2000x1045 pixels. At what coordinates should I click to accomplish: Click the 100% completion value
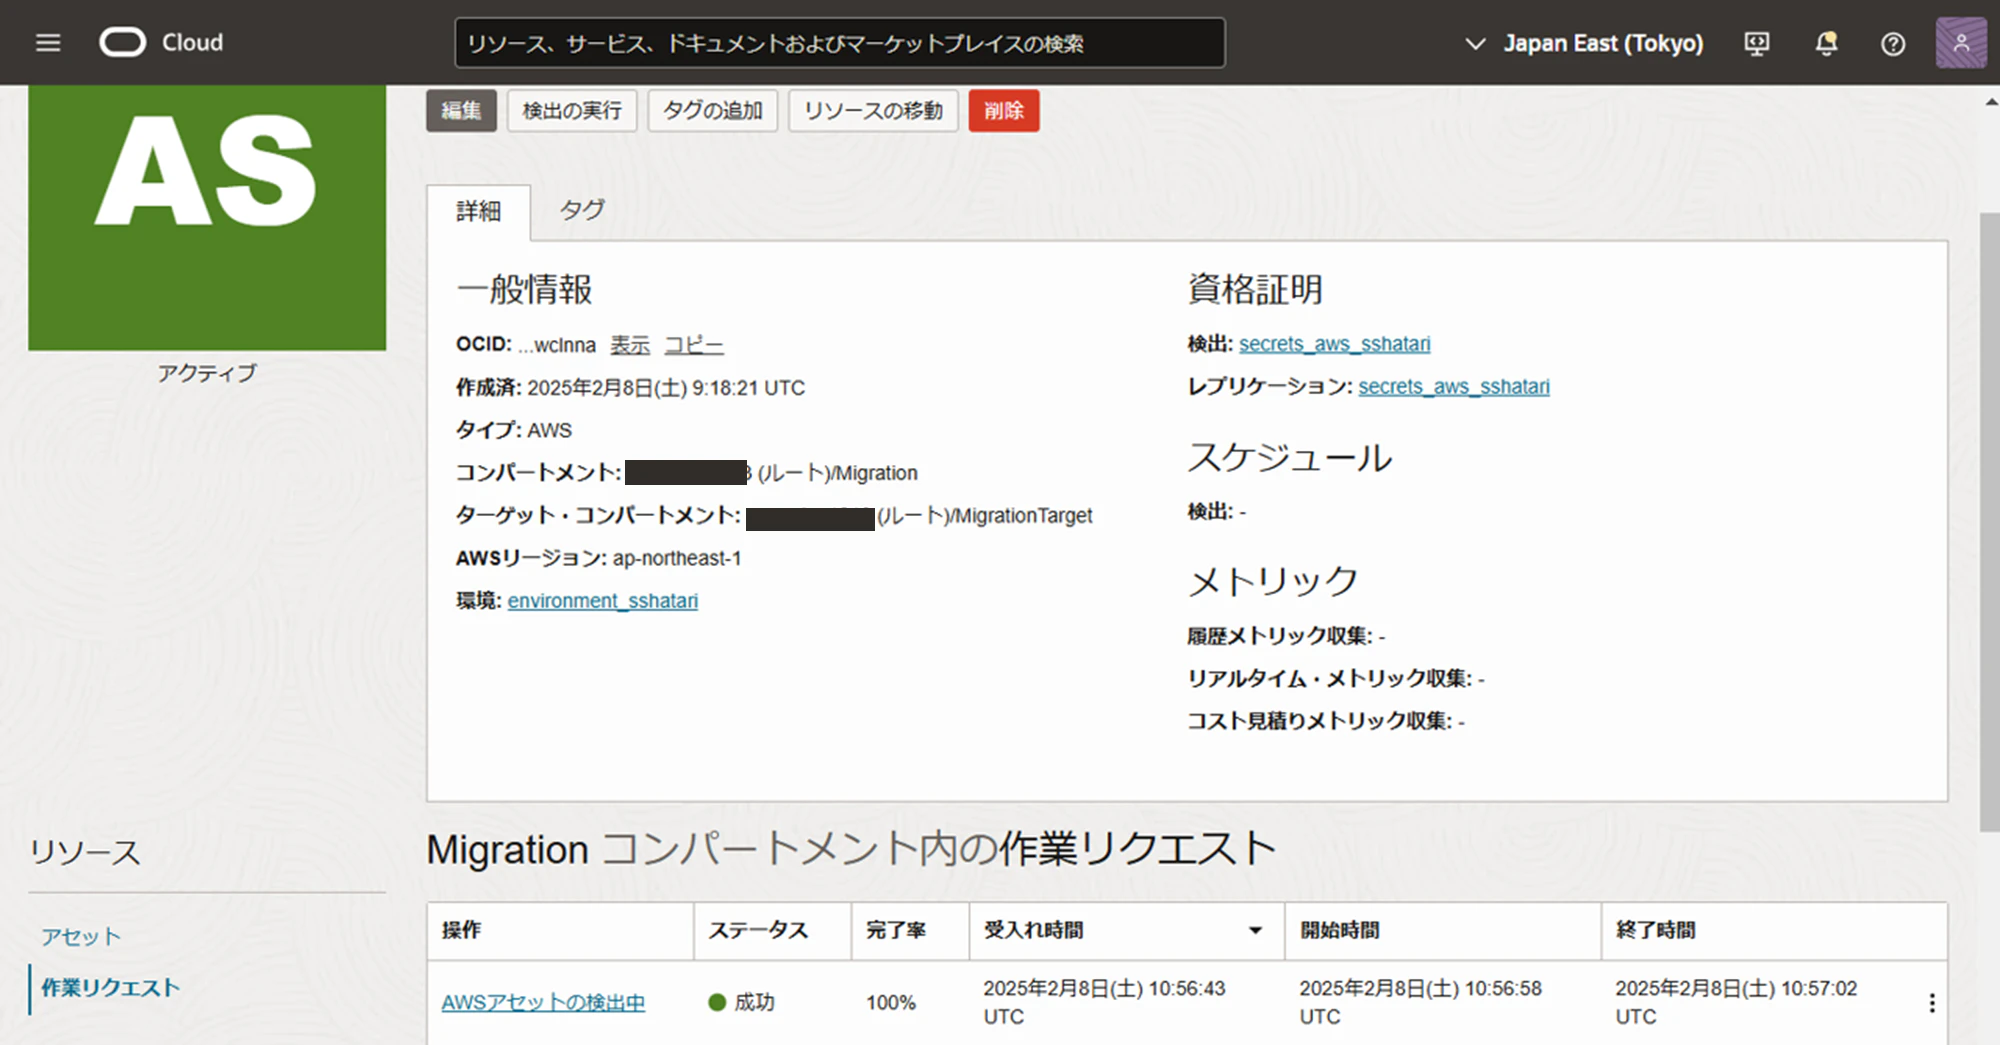pyautogui.click(x=891, y=1003)
